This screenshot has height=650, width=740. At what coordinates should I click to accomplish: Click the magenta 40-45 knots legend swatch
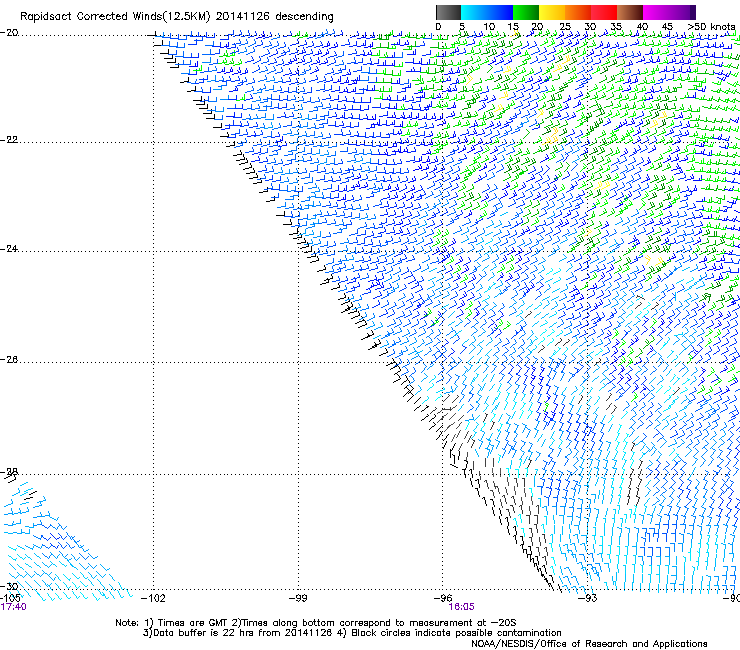pyautogui.click(x=656, y=12)
